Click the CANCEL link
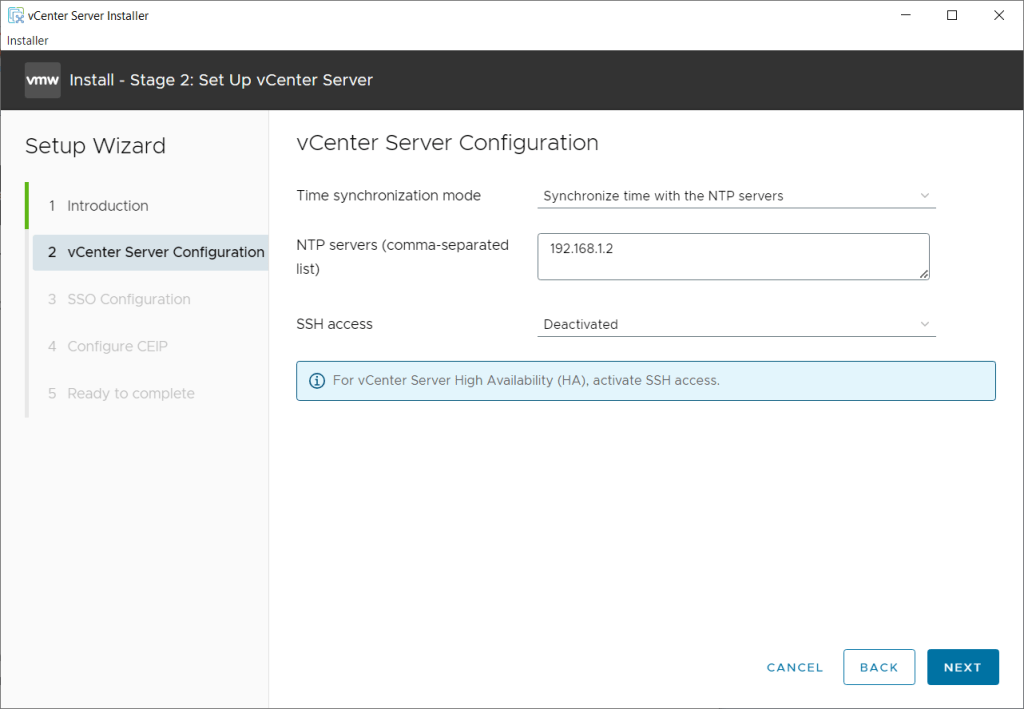 [794, 667]
